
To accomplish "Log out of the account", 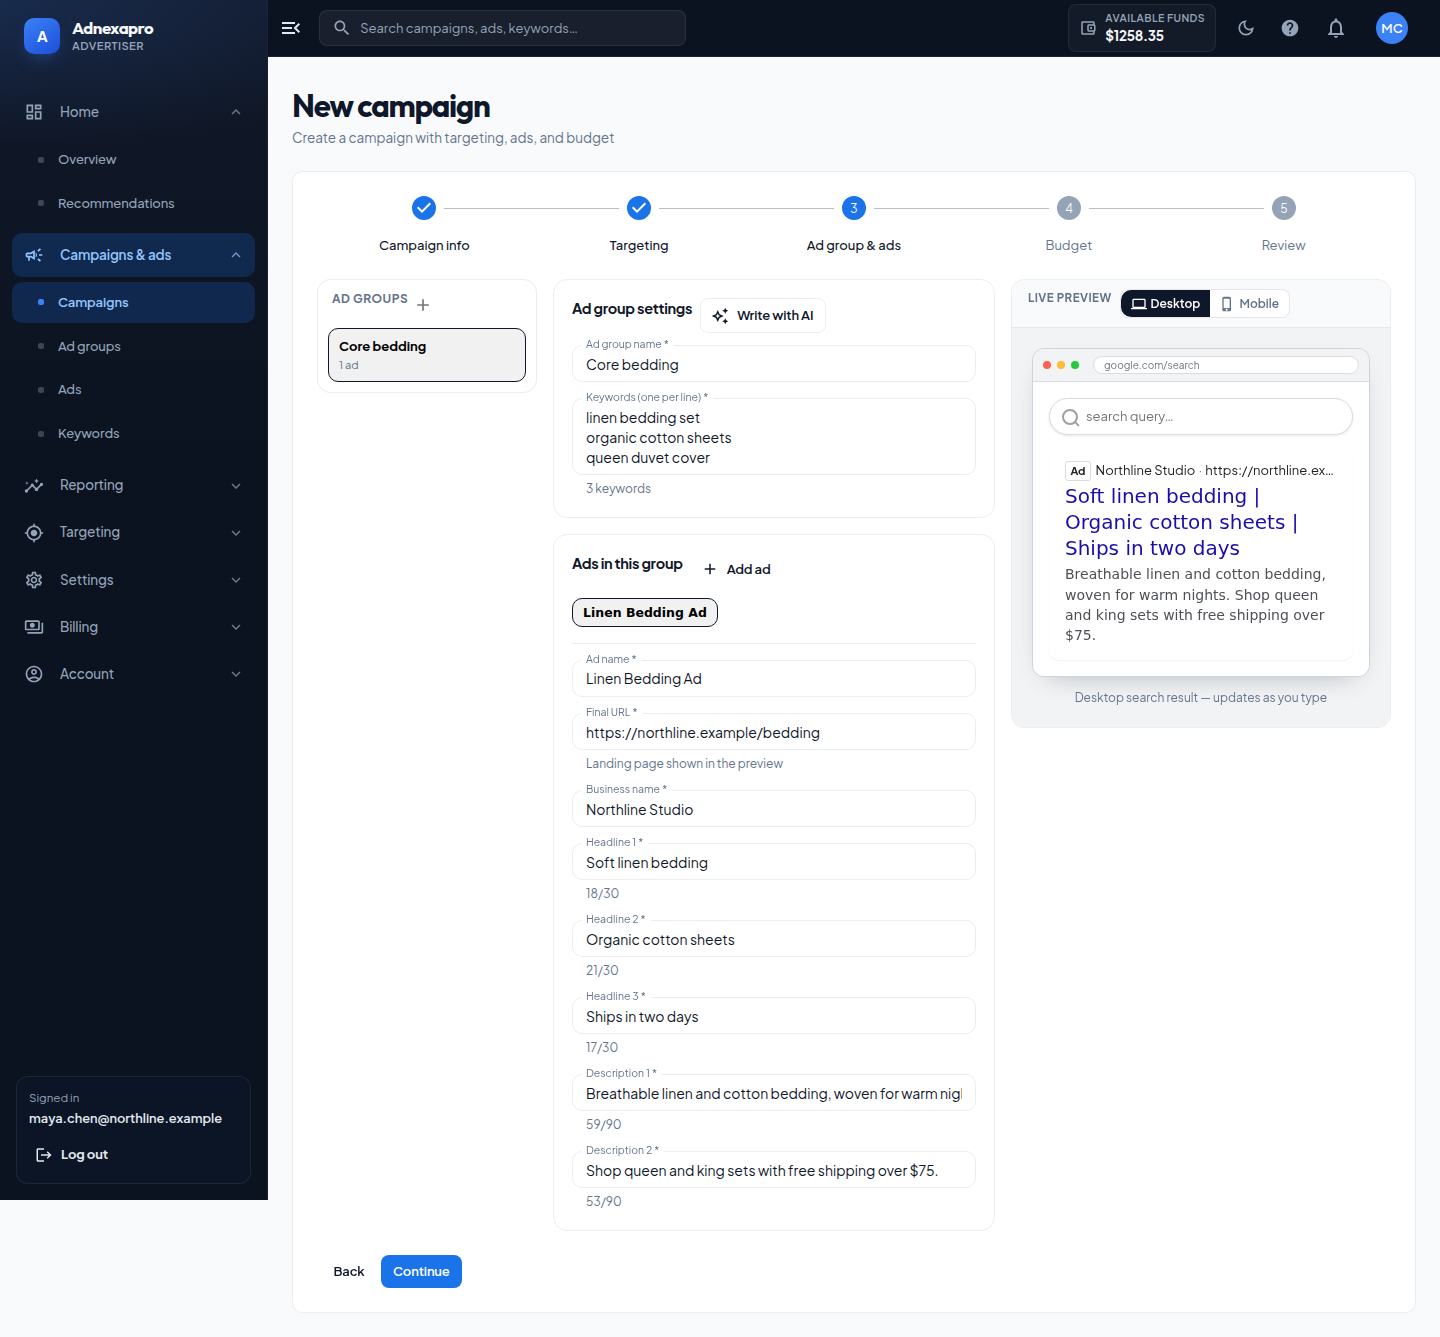I will point(71,1154).
